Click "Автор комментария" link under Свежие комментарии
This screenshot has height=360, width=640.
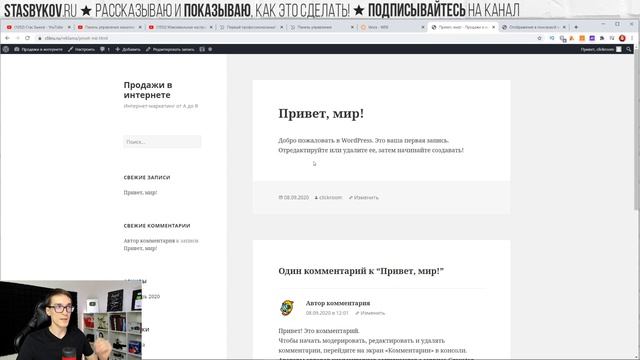tap(149, 240)
